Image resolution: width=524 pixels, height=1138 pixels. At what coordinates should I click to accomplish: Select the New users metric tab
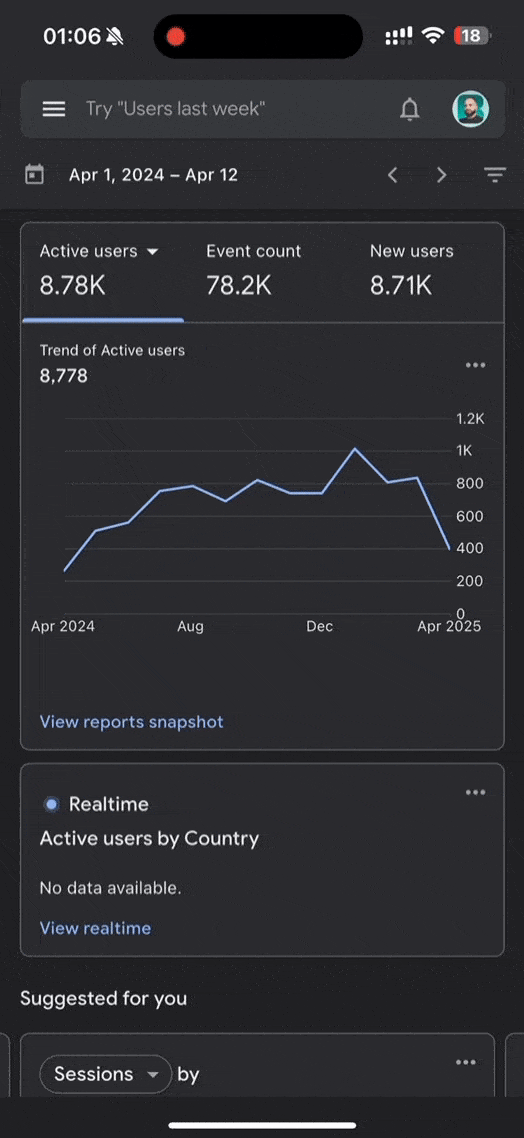click(412, 269)
